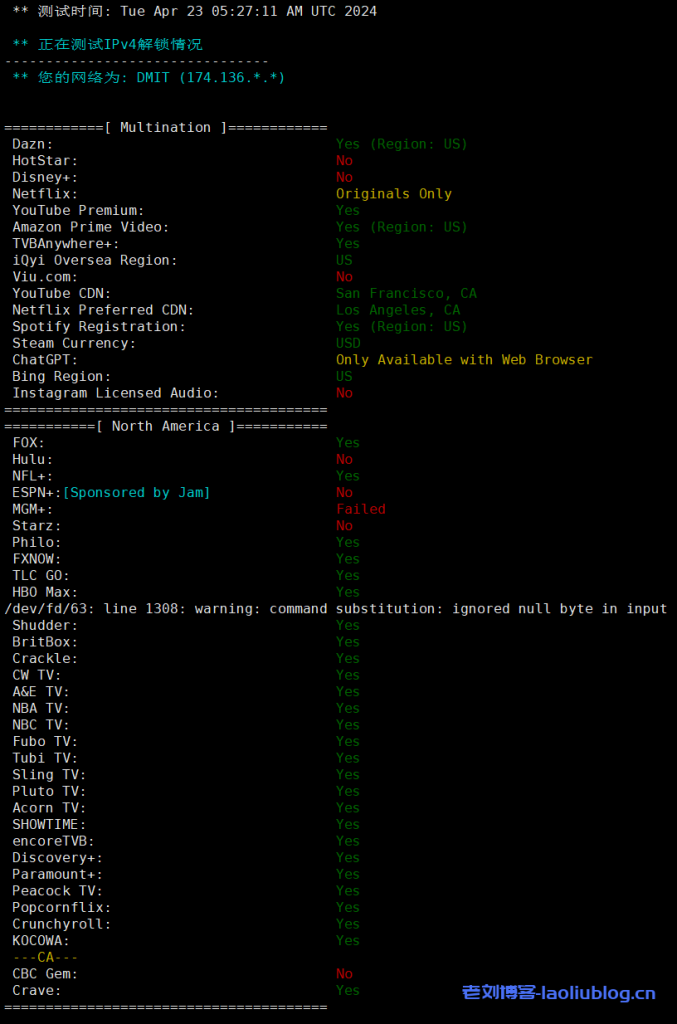
Task: Click the laoliublog.cn watermark link
Action: click(558, 993)
